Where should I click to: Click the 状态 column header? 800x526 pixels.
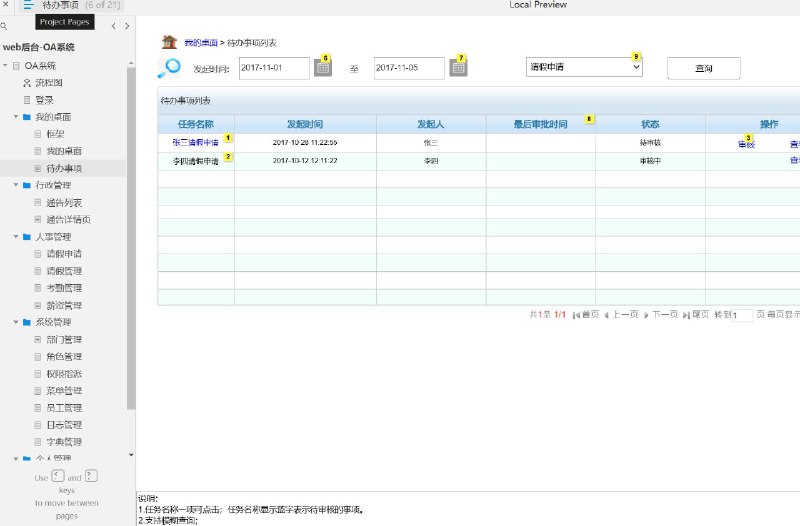[651, 124]
